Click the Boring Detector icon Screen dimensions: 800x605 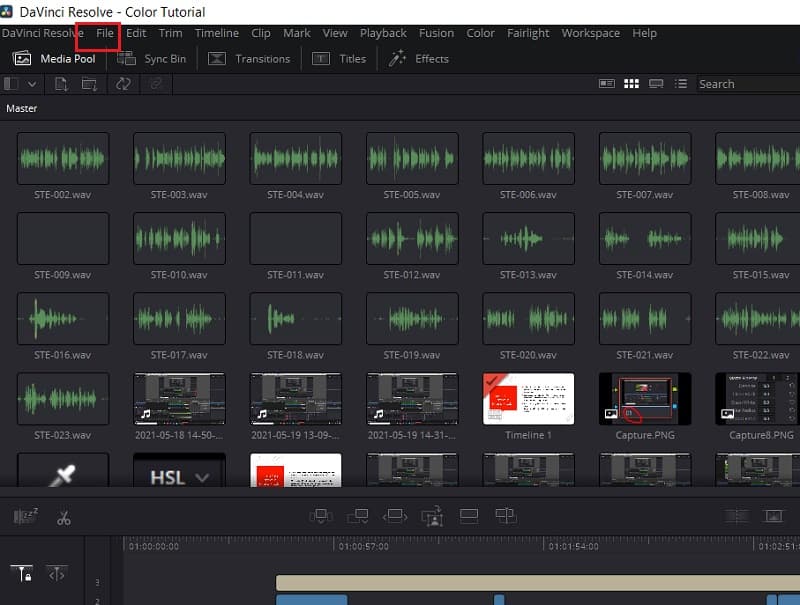point(24,517)
